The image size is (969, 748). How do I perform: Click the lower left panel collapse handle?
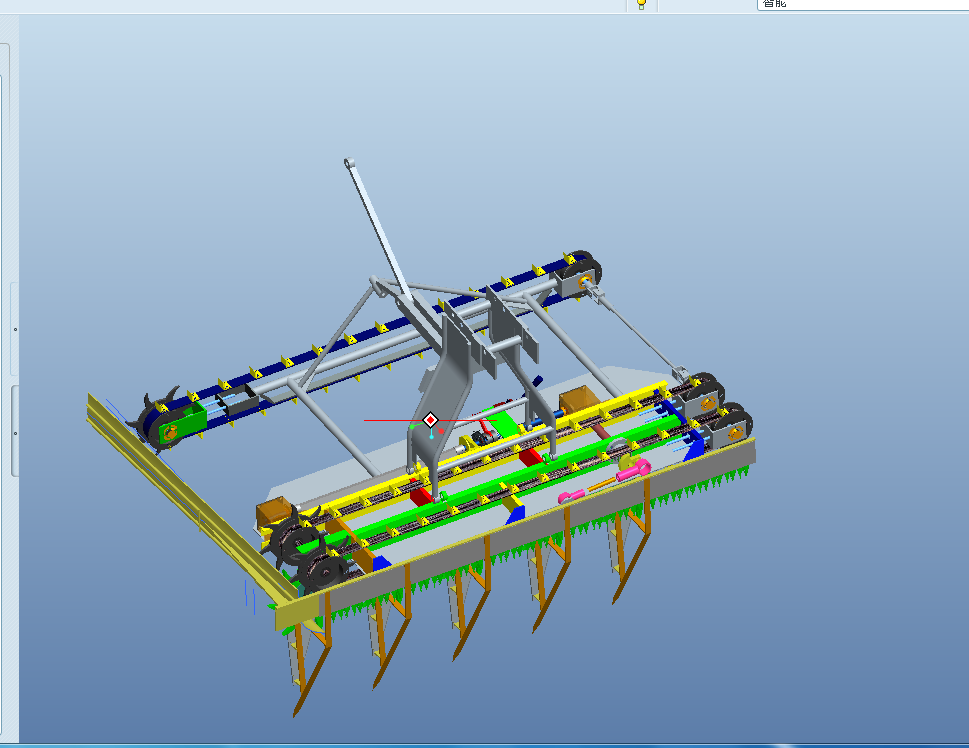click(x=15, y=431)
